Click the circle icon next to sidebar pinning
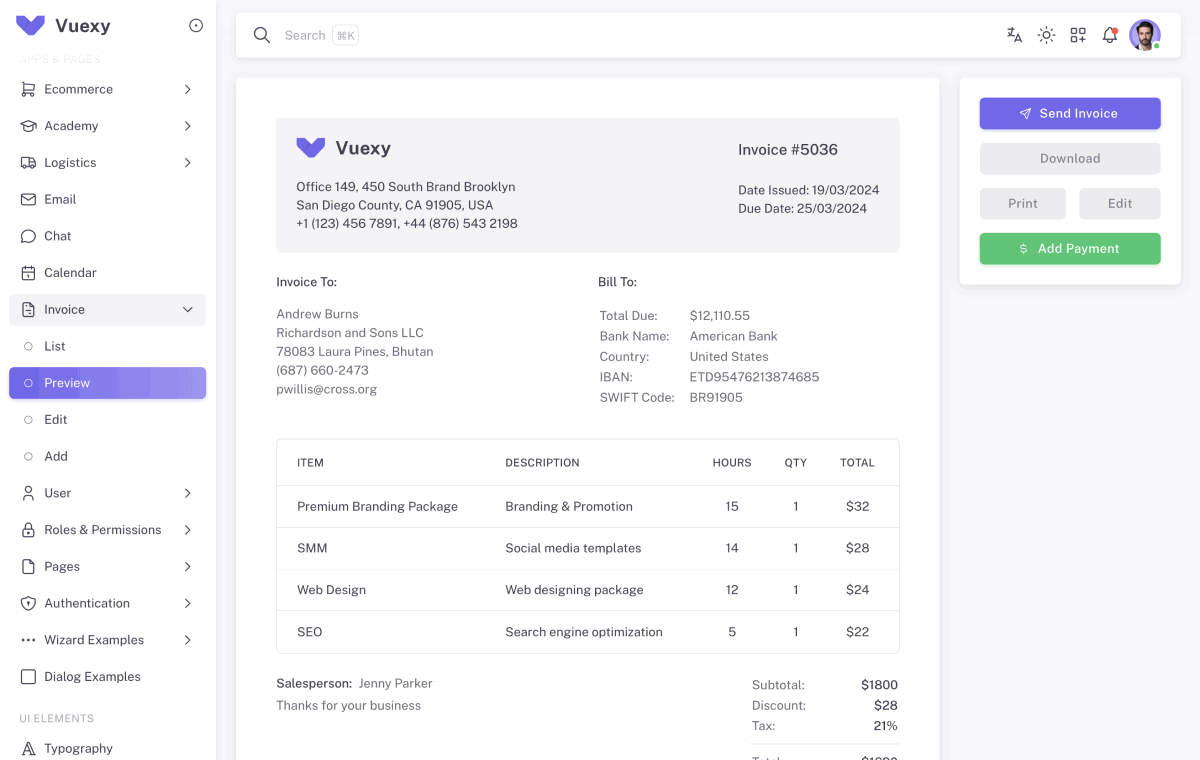 (196, 25)
